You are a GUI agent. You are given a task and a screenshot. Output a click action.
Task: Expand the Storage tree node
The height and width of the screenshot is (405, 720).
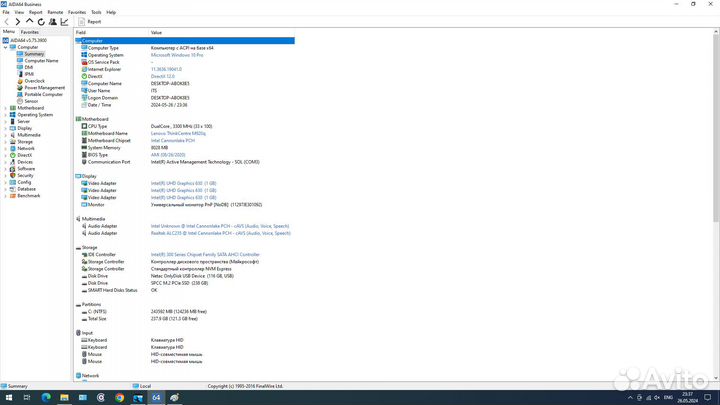pos(6,142)
